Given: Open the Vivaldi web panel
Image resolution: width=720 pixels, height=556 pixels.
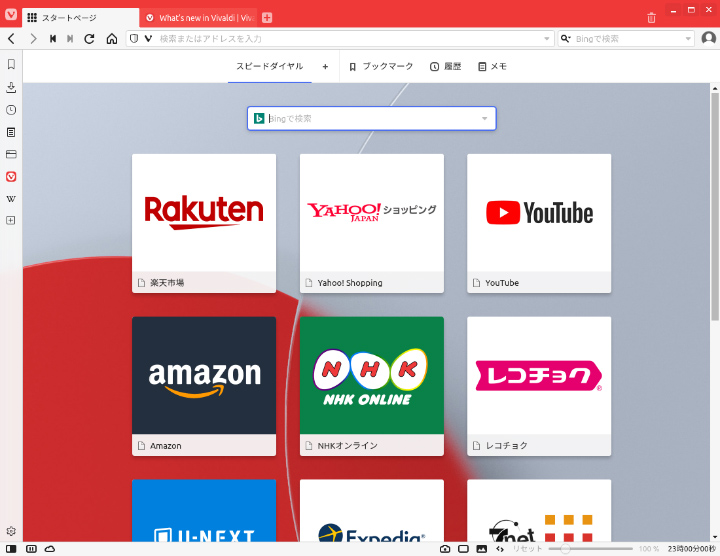Looking at the screenshot, I should 11,176.
